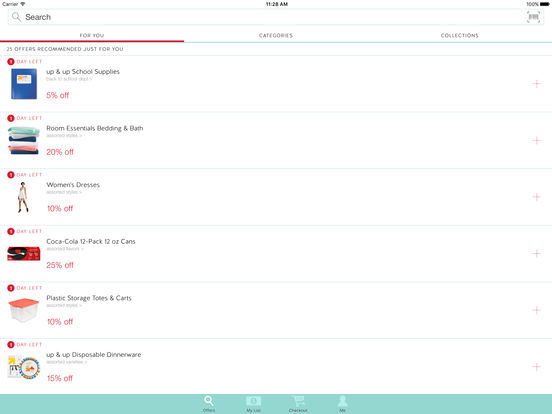Viewport: 552px width, 414px height.
Task: Add Women's Dresses offer with plus
Action: 536,197
